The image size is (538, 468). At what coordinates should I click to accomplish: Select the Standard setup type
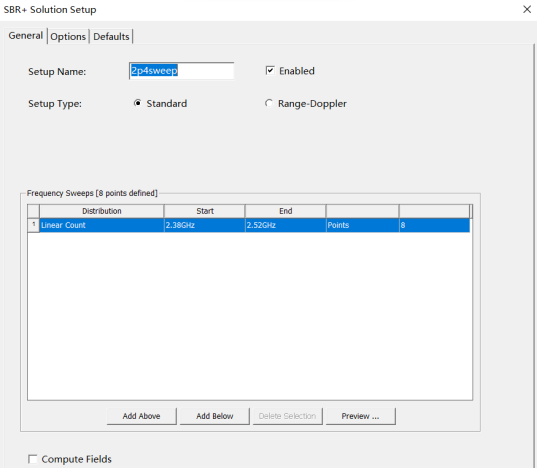pyautogui.click(x=138, y=103)
